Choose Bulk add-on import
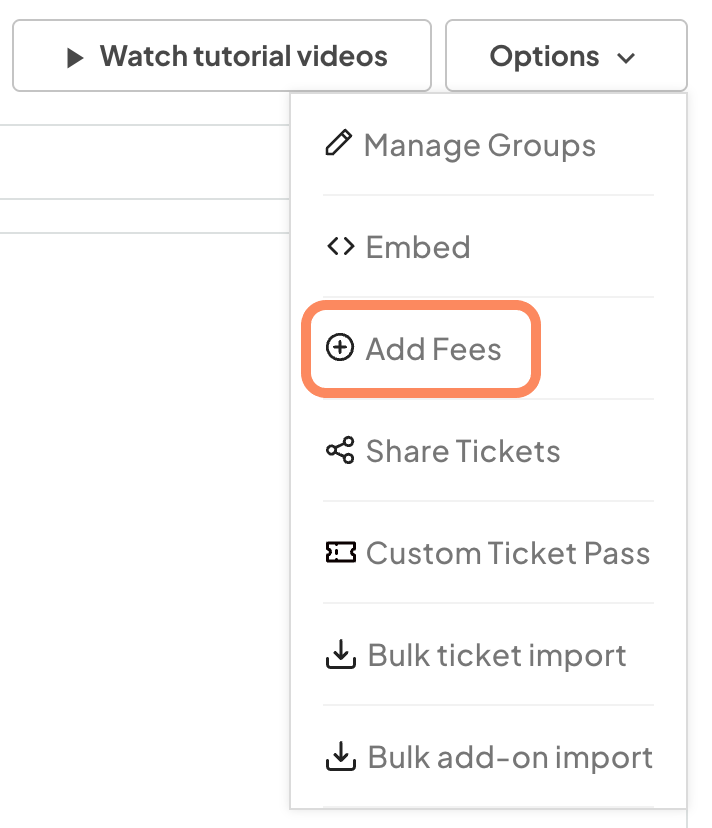The height and width of the screenshot is (828, 712). click(510, 758)
